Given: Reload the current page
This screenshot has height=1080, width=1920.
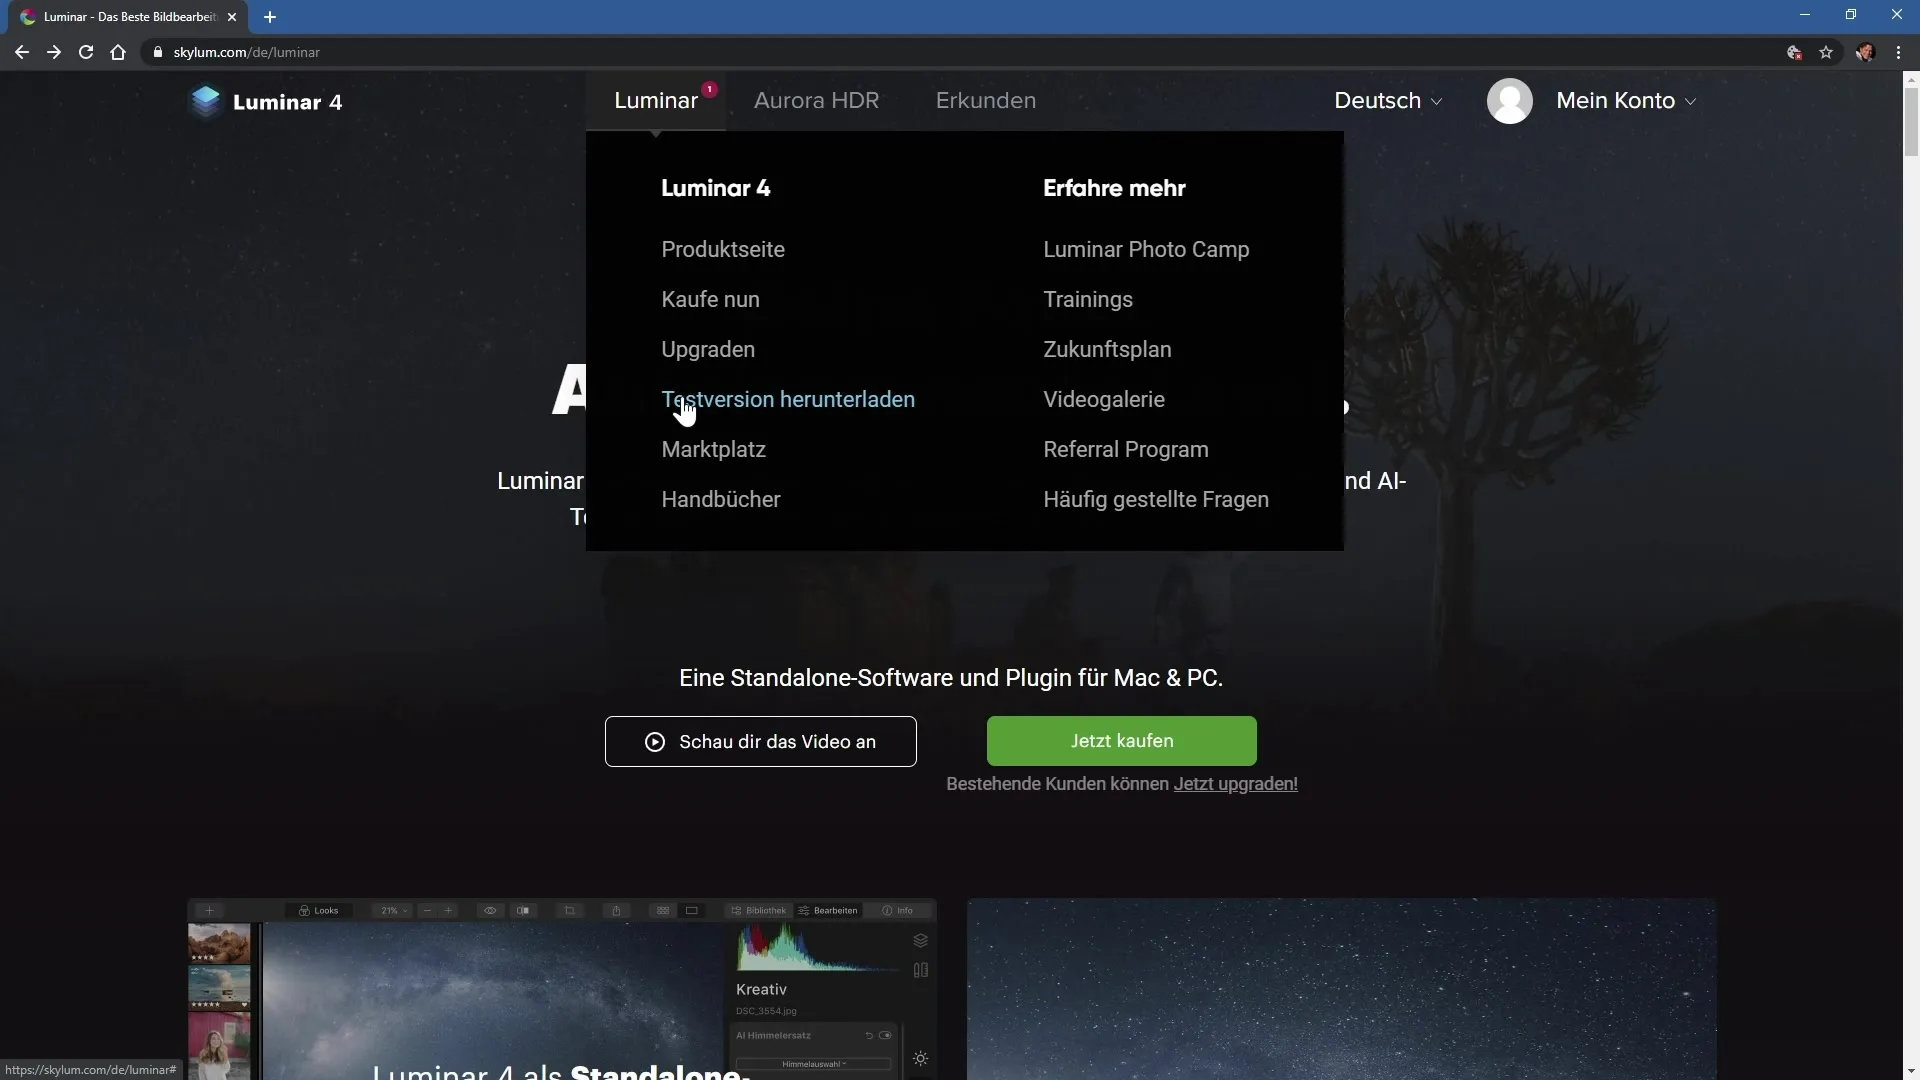Looking at the screenshot, I should pyautogui.click(x=86, y=52).
